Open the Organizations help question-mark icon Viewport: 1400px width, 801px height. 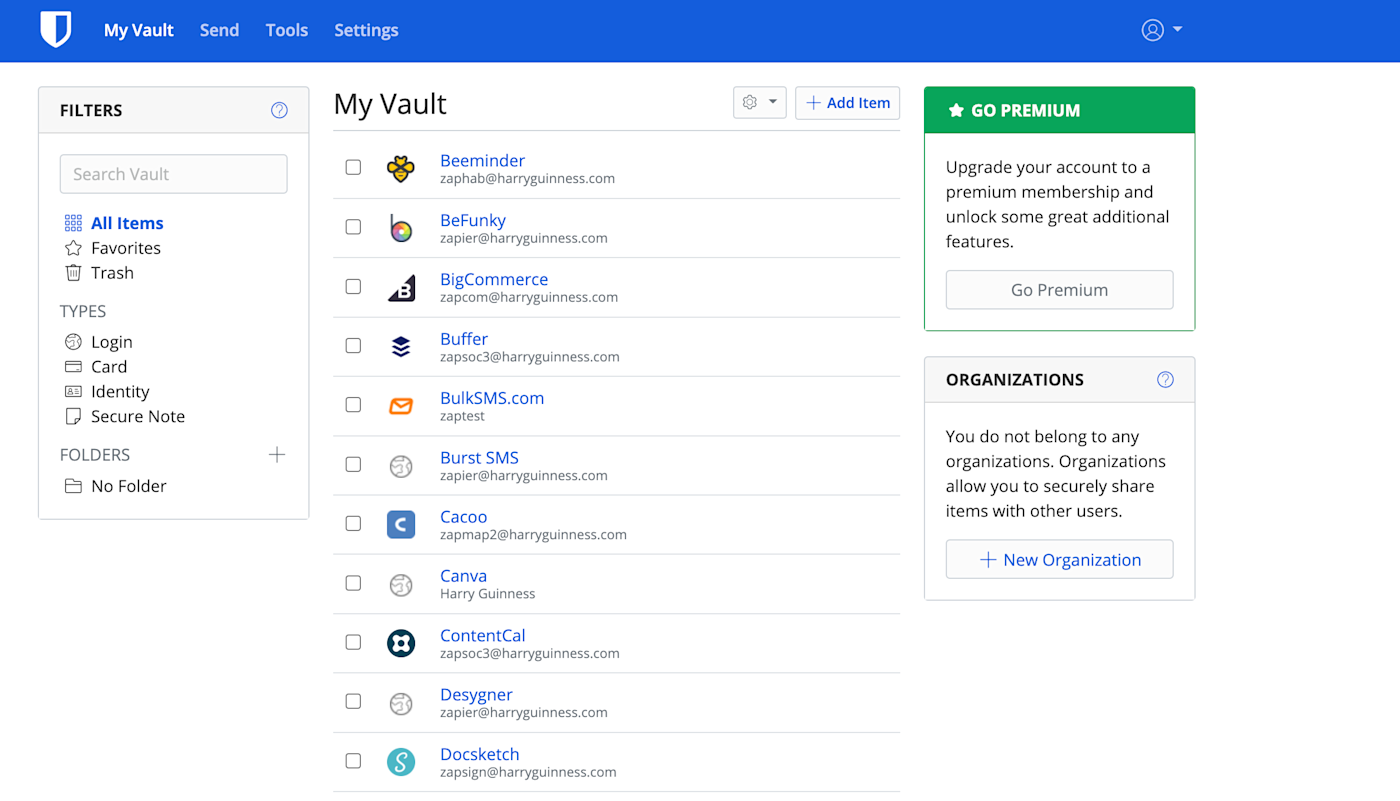(1165, 380)
